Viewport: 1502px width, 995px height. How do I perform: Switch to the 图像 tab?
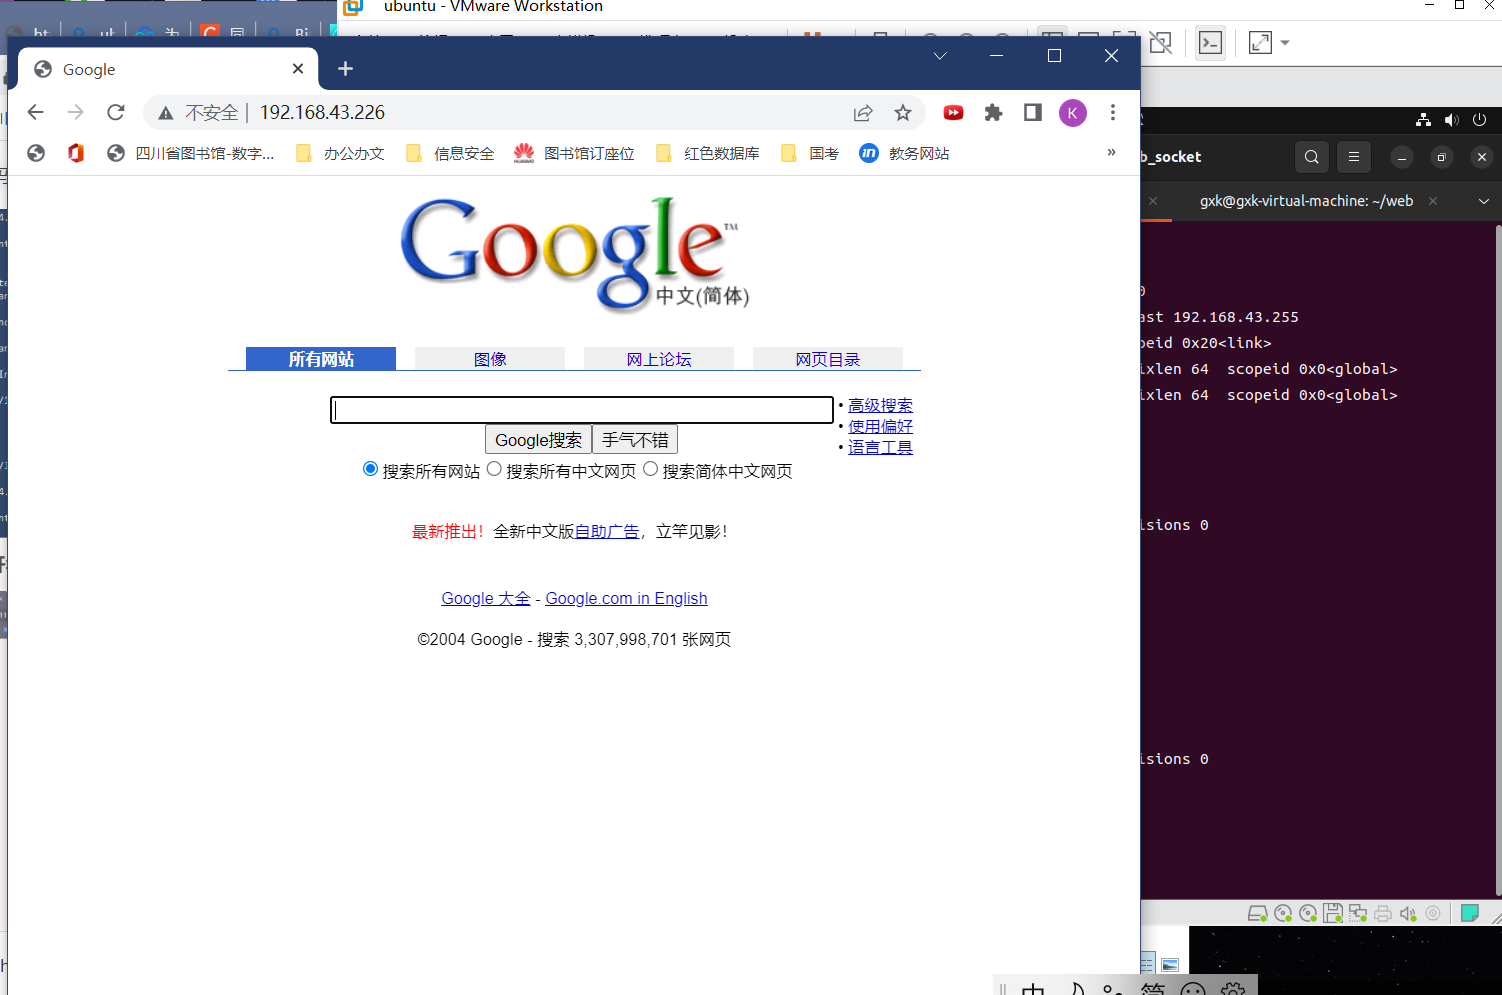[490, 359]
